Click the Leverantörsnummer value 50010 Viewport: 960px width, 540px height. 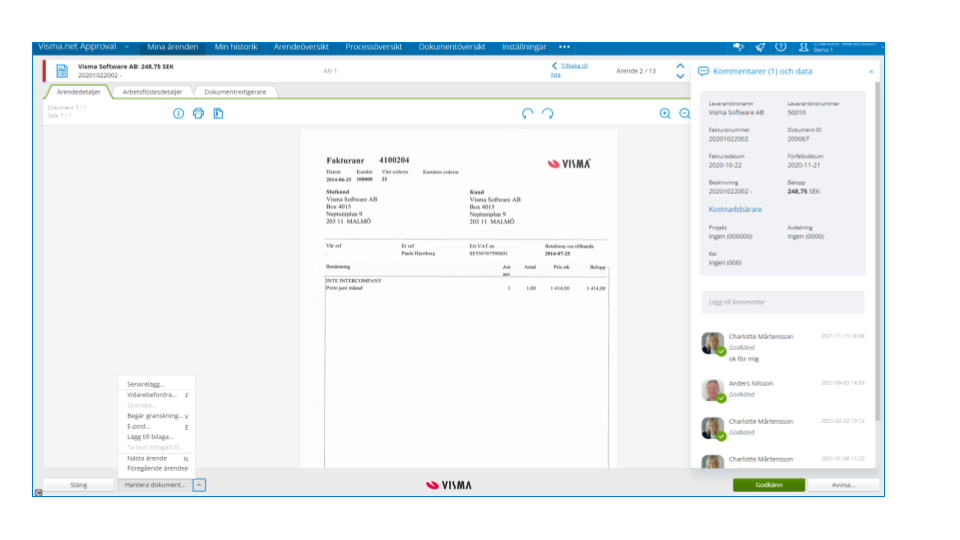pyautogui.click(x=797, y=113)
